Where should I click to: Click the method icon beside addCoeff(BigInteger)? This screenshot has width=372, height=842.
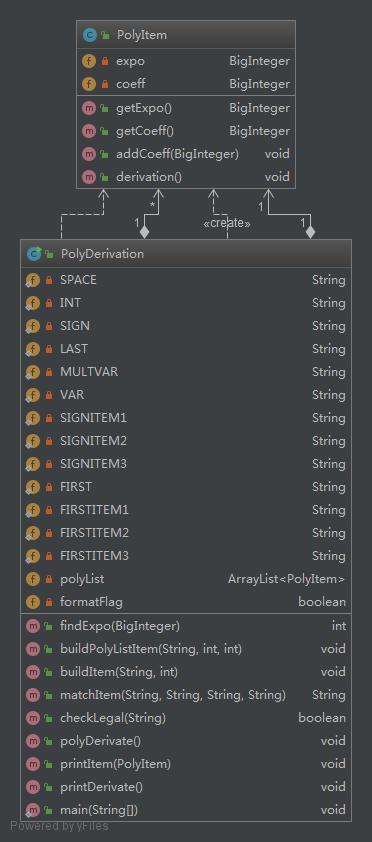(89, 154)
